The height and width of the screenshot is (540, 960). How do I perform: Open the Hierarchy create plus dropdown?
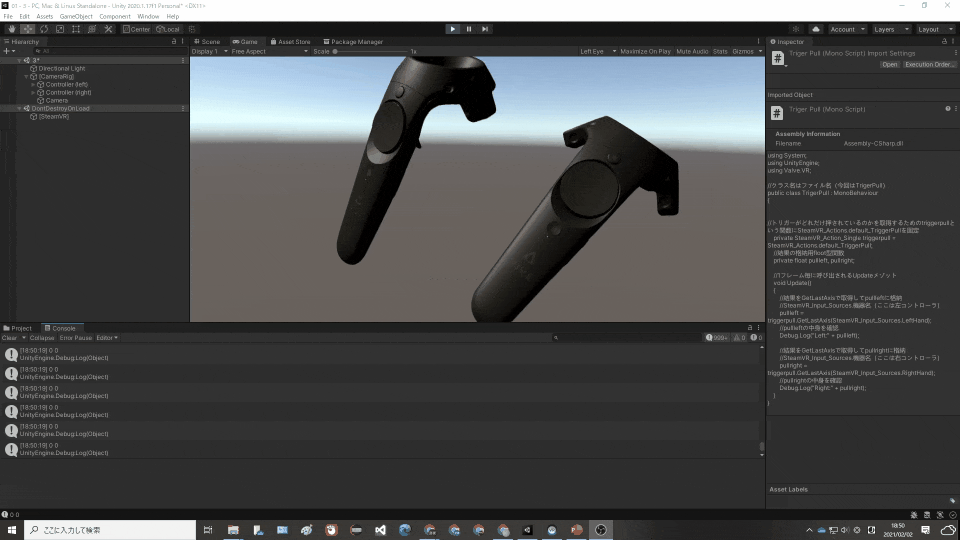9,51
